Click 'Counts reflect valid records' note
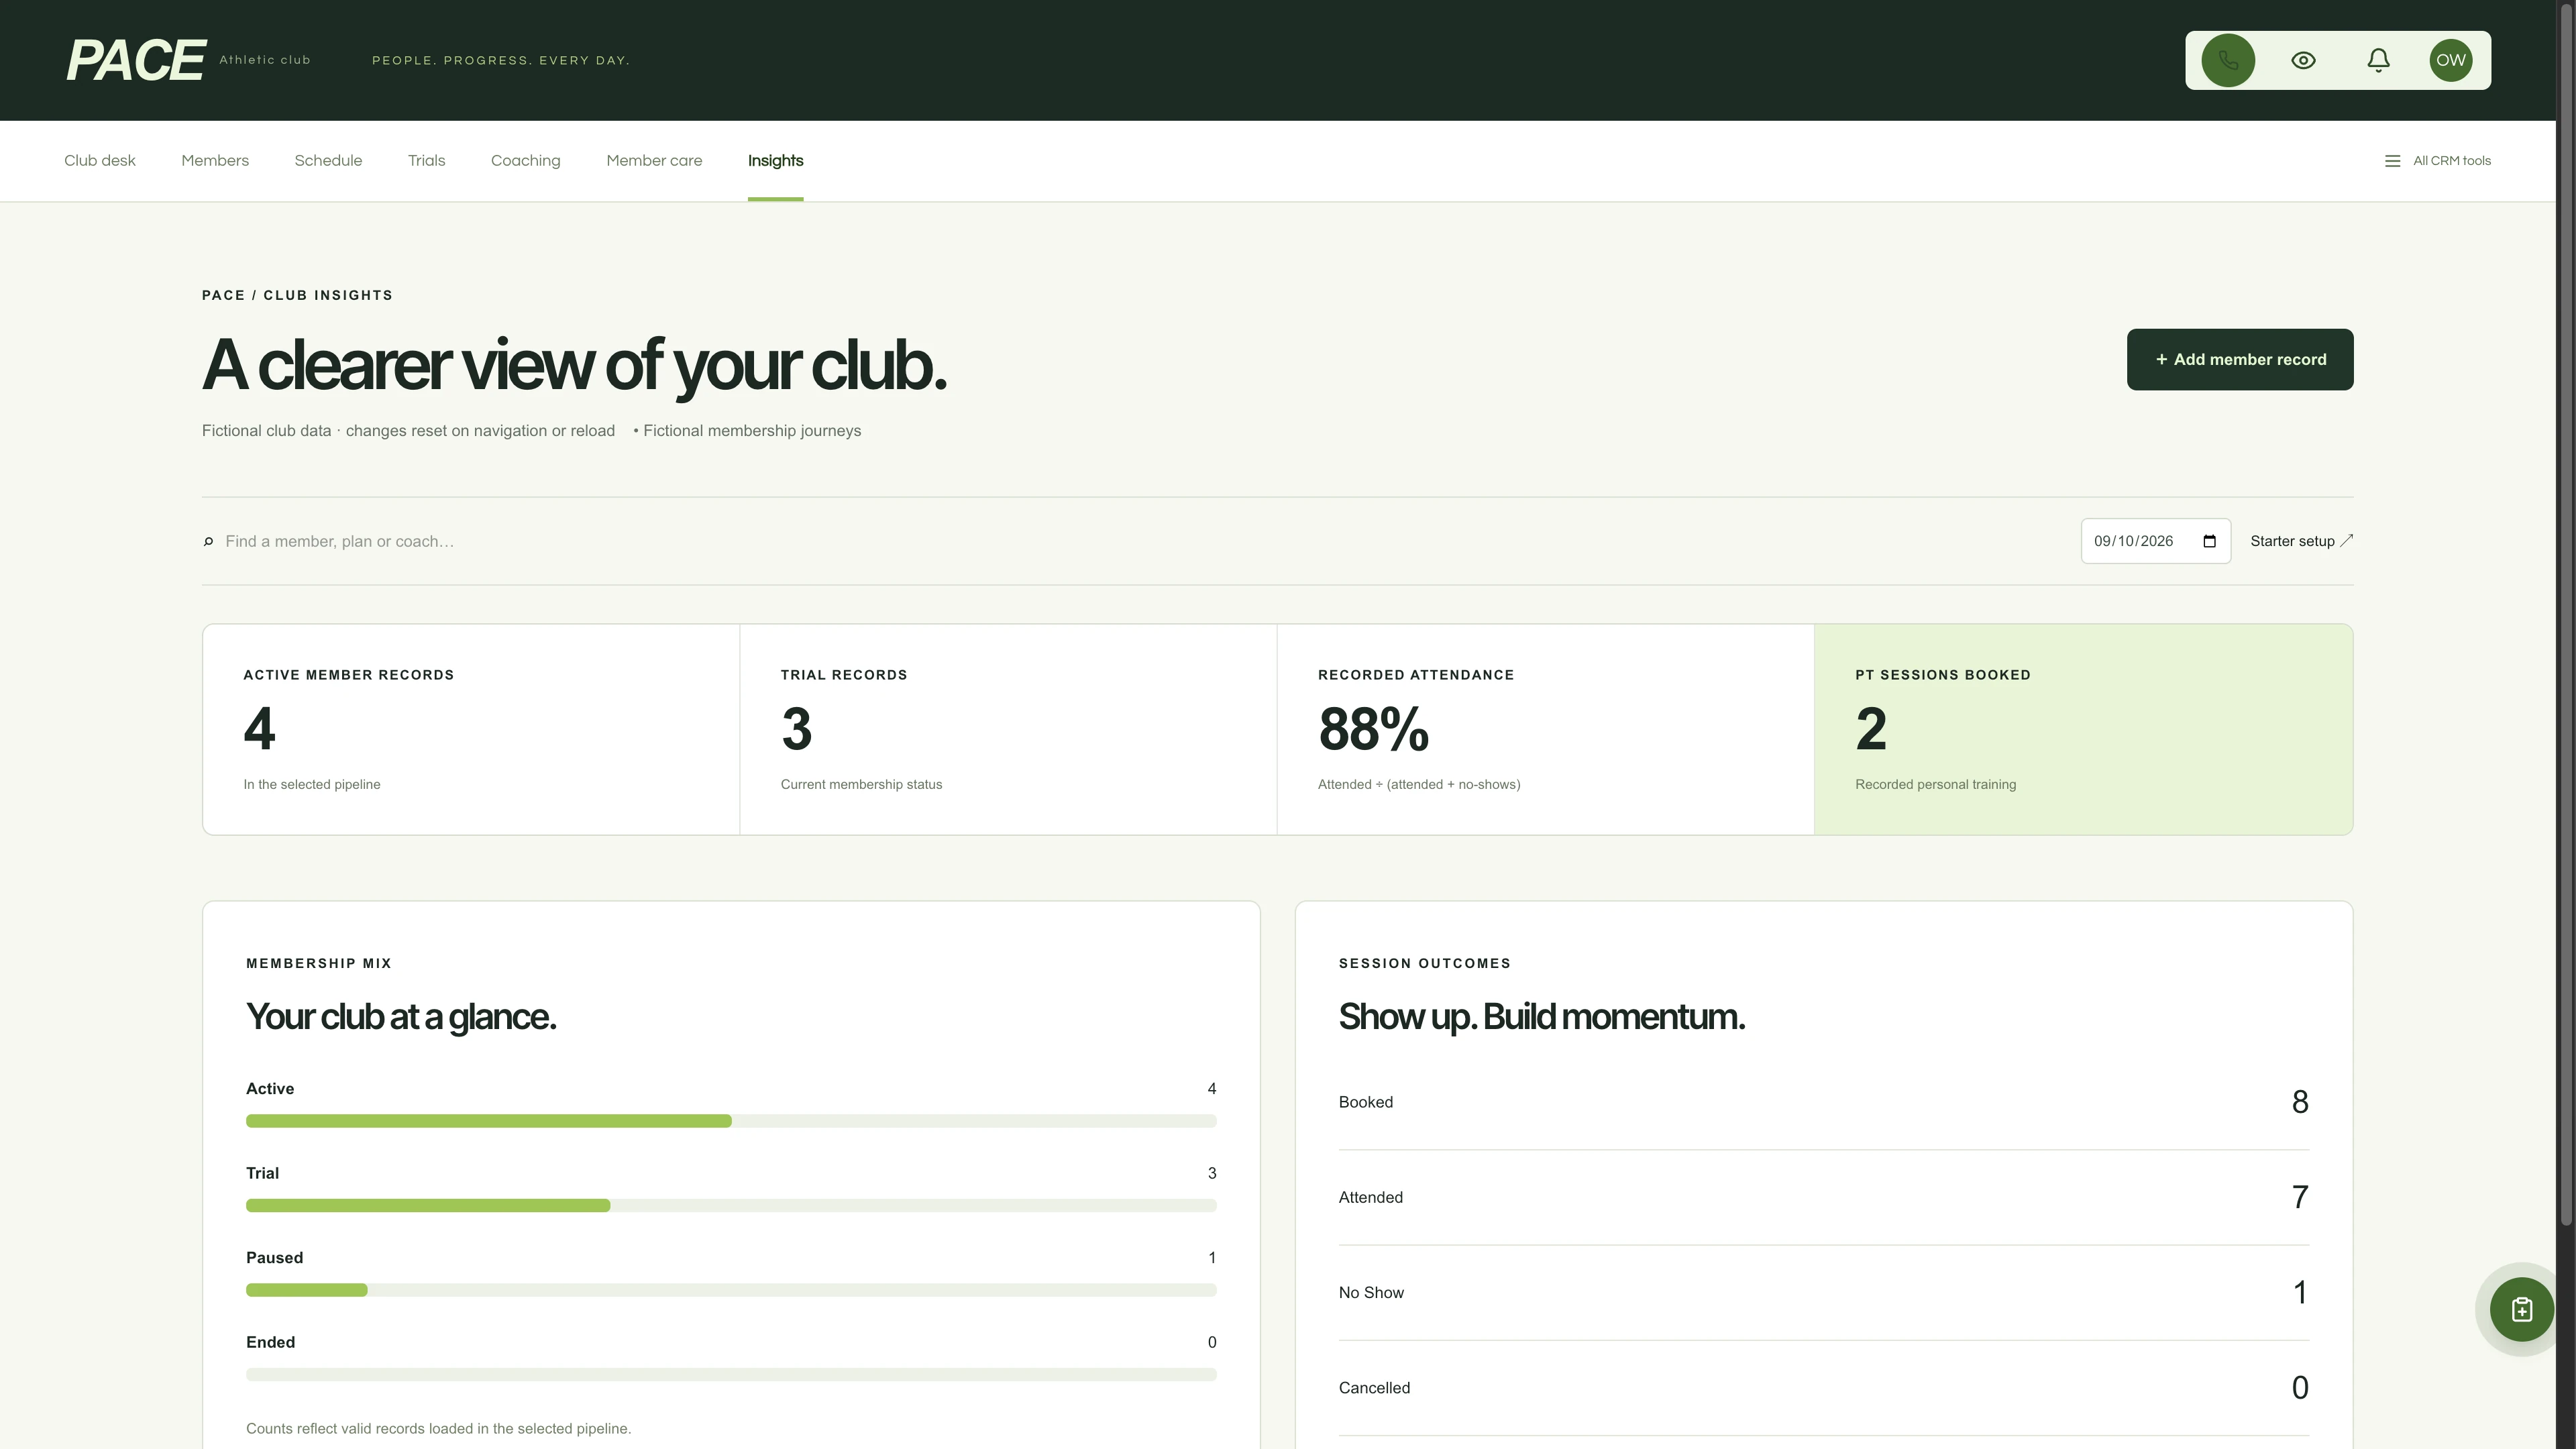Viewport: 2576px width, 1449px height. point(438,1428)
